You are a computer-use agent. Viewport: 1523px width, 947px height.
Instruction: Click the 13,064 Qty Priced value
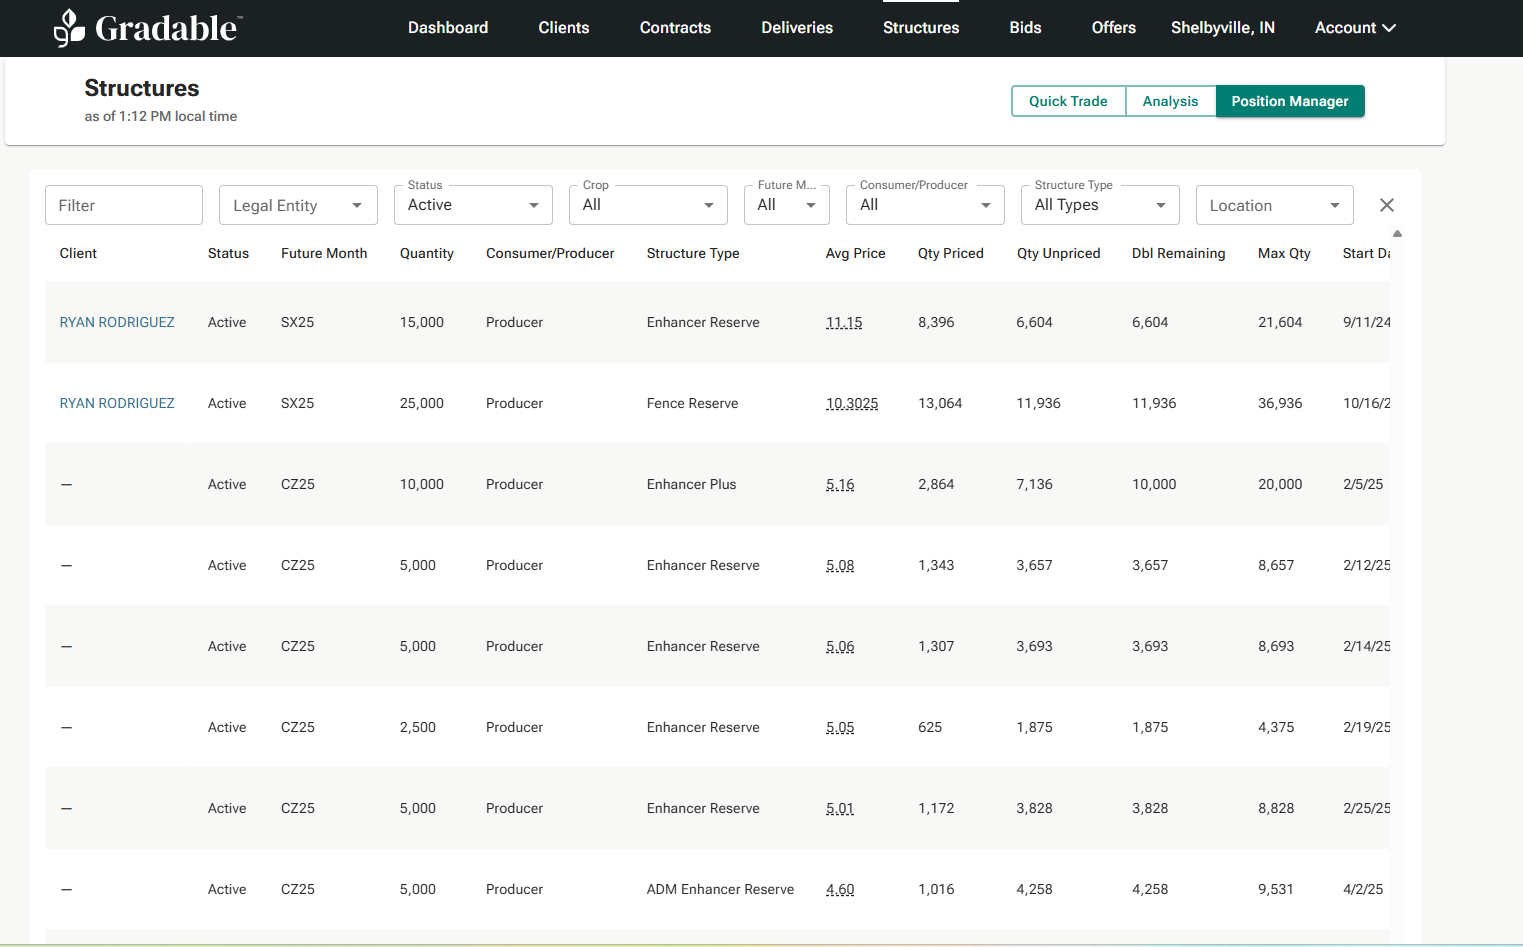pos(940,403)
